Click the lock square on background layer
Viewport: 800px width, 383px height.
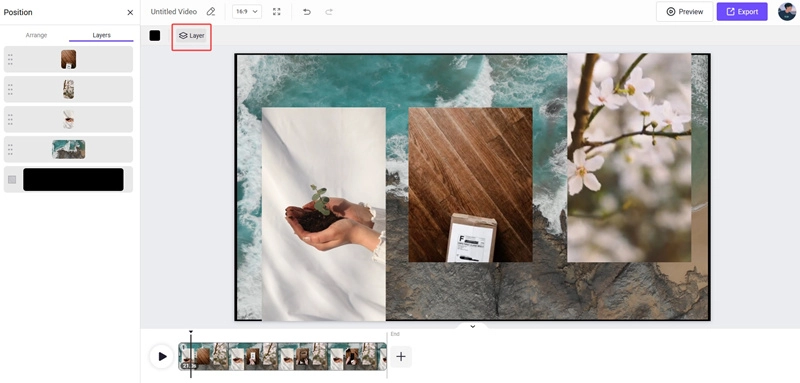[x=12, y=180]
